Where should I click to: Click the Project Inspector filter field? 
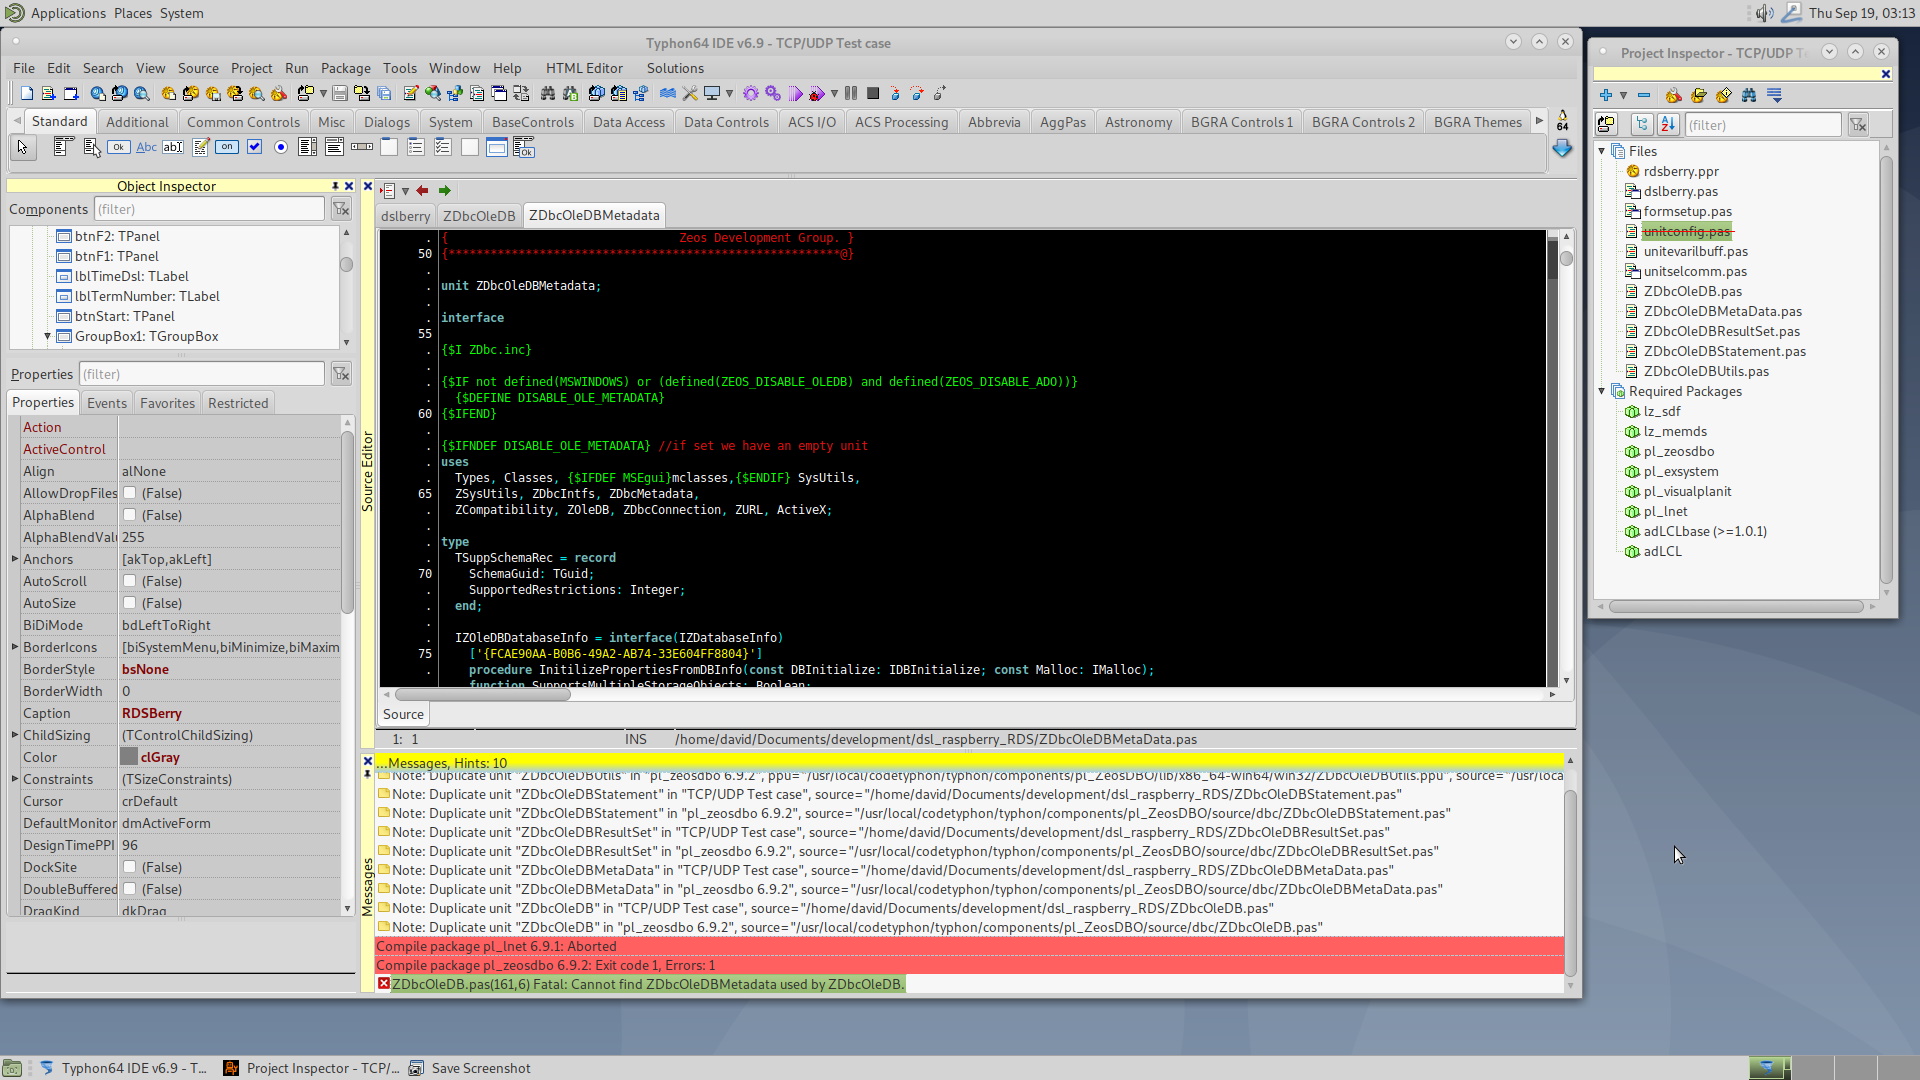click(x=1762, y=125)
